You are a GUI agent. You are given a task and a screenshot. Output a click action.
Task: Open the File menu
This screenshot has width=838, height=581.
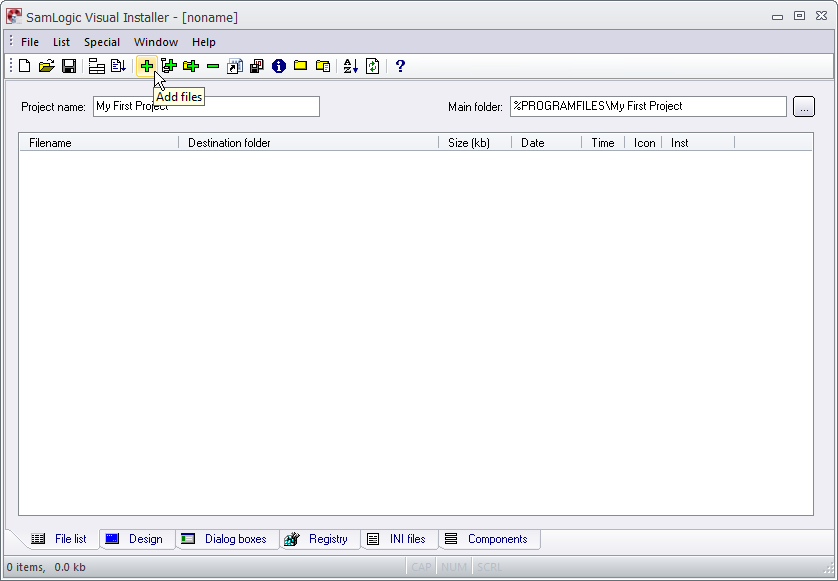[30, 42]
